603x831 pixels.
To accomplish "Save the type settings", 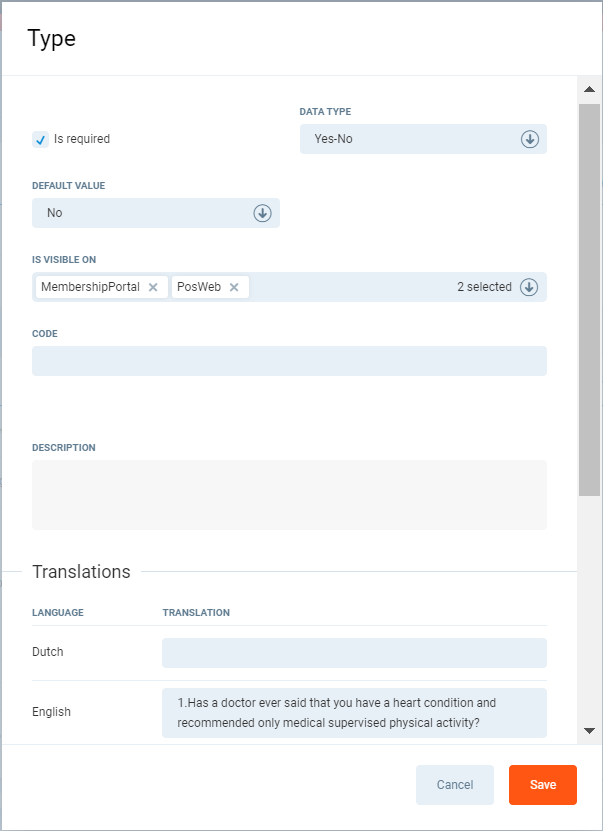I will (542, 785).
